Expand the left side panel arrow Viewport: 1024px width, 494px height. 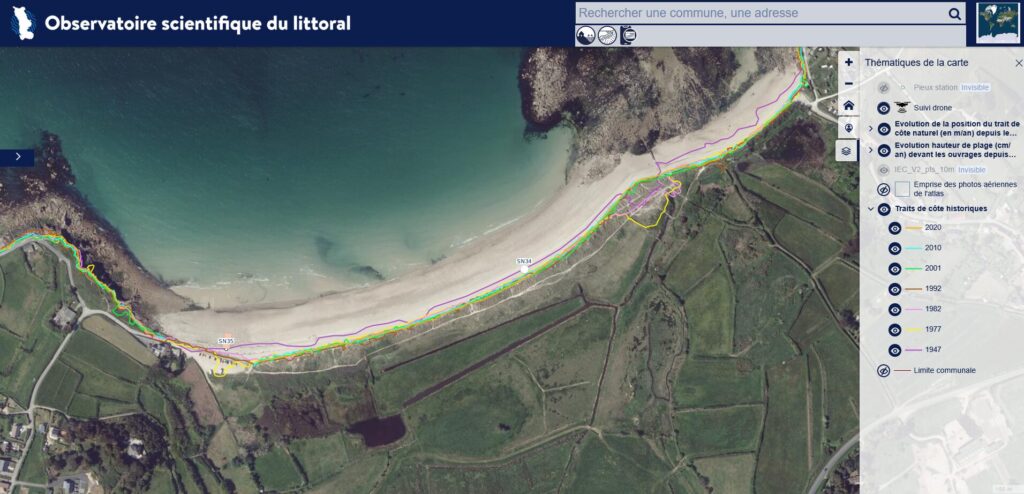point(18,157)
